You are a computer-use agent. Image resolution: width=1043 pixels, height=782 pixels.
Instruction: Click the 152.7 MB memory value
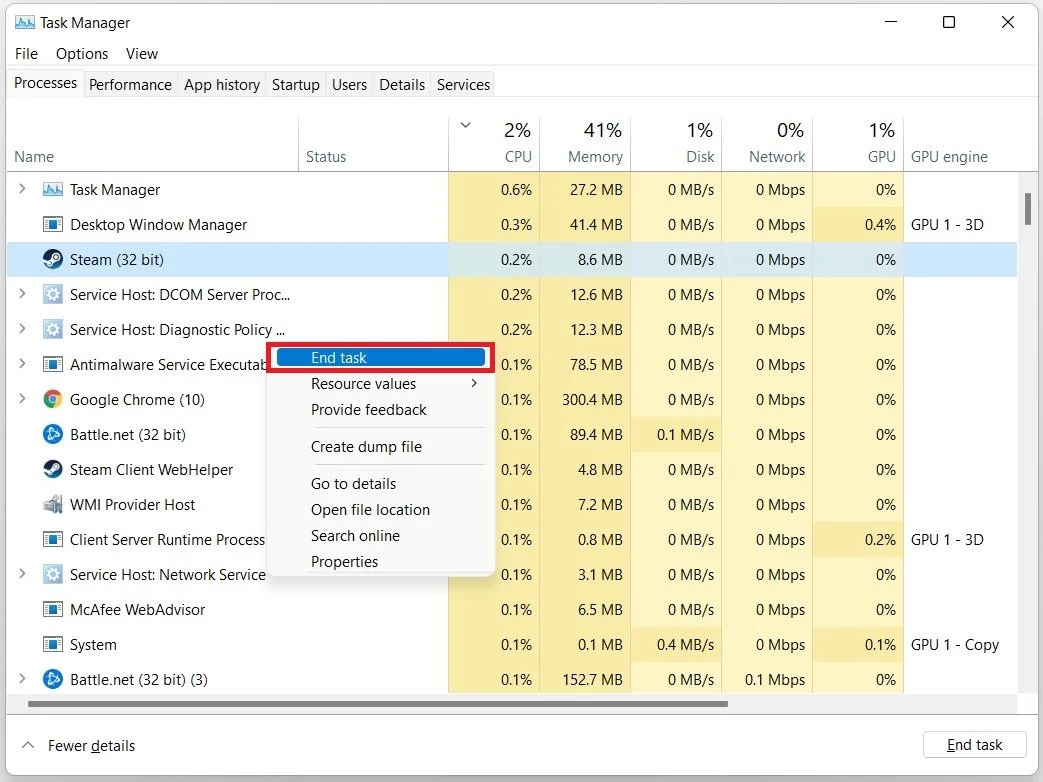[592, 680]
